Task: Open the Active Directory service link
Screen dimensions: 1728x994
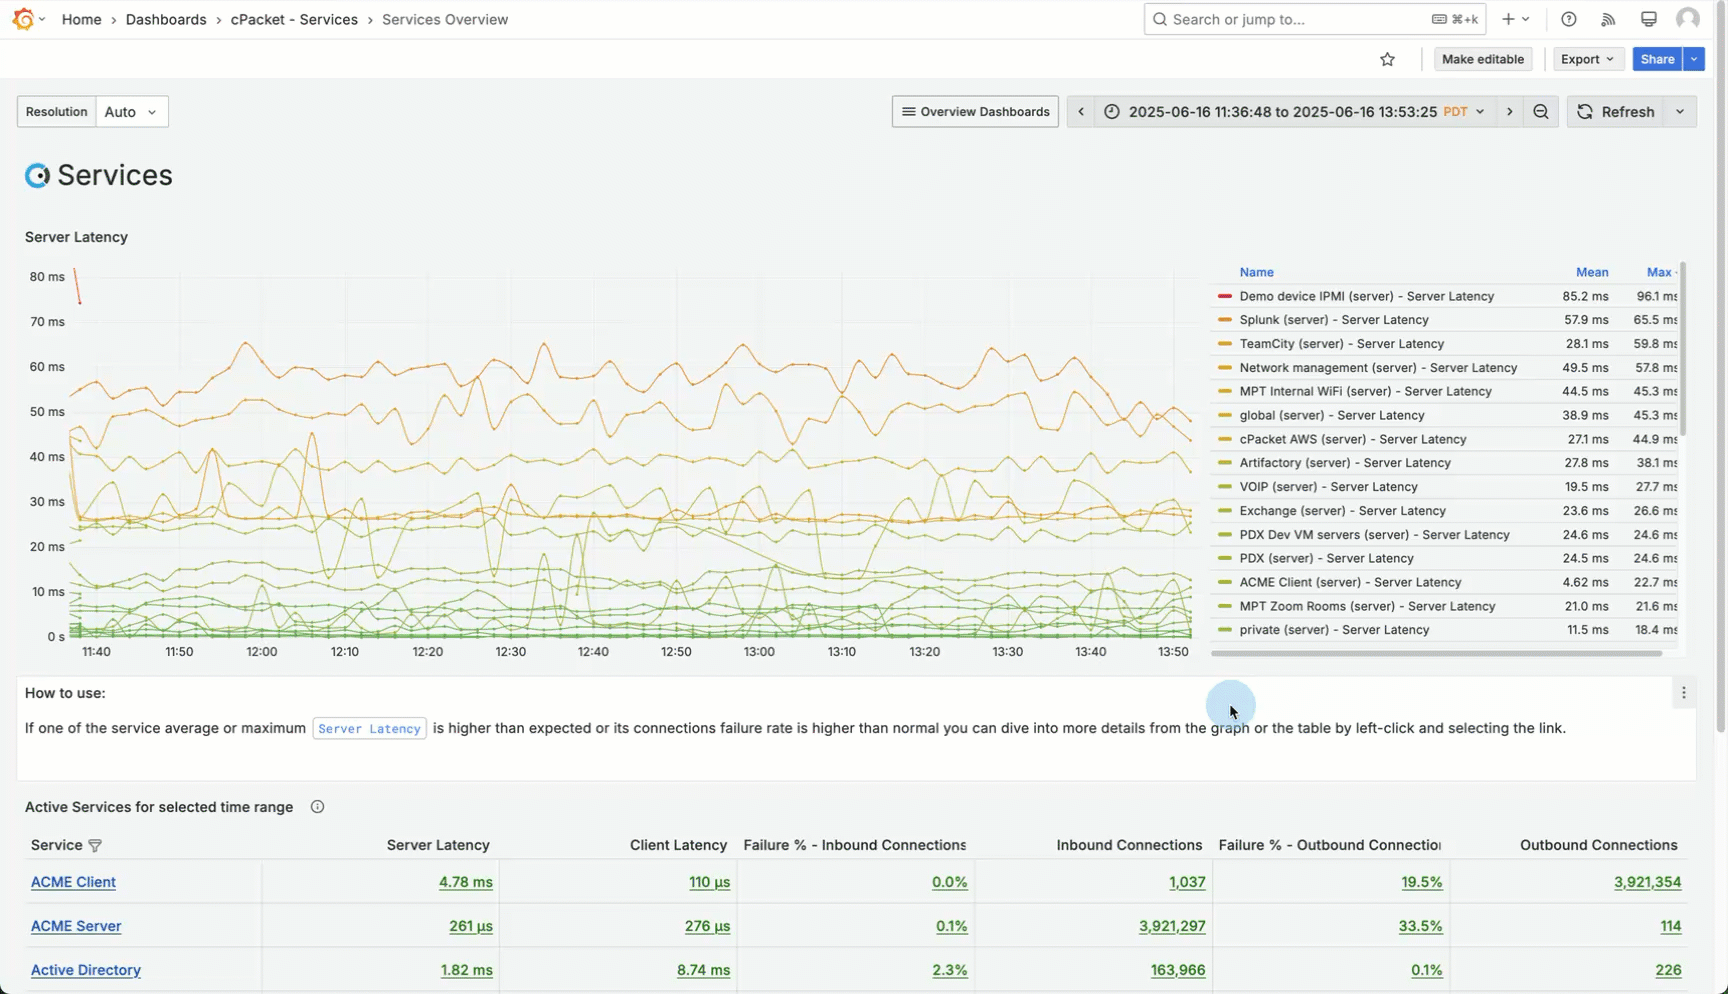Action: click(85, 970)
